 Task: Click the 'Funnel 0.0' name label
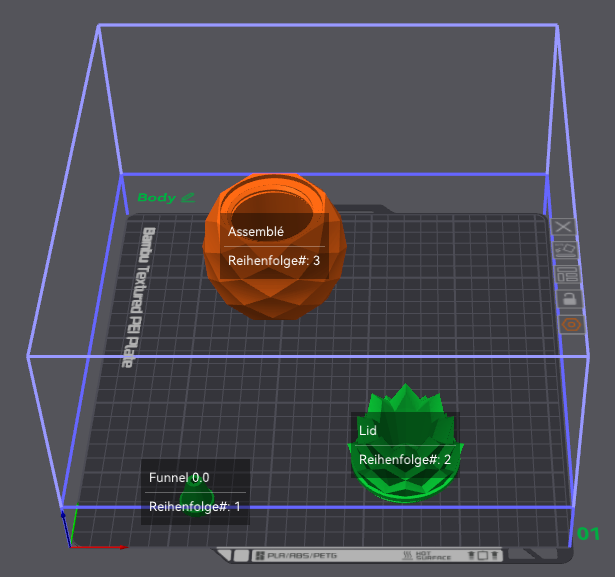[x=179, y=477]
